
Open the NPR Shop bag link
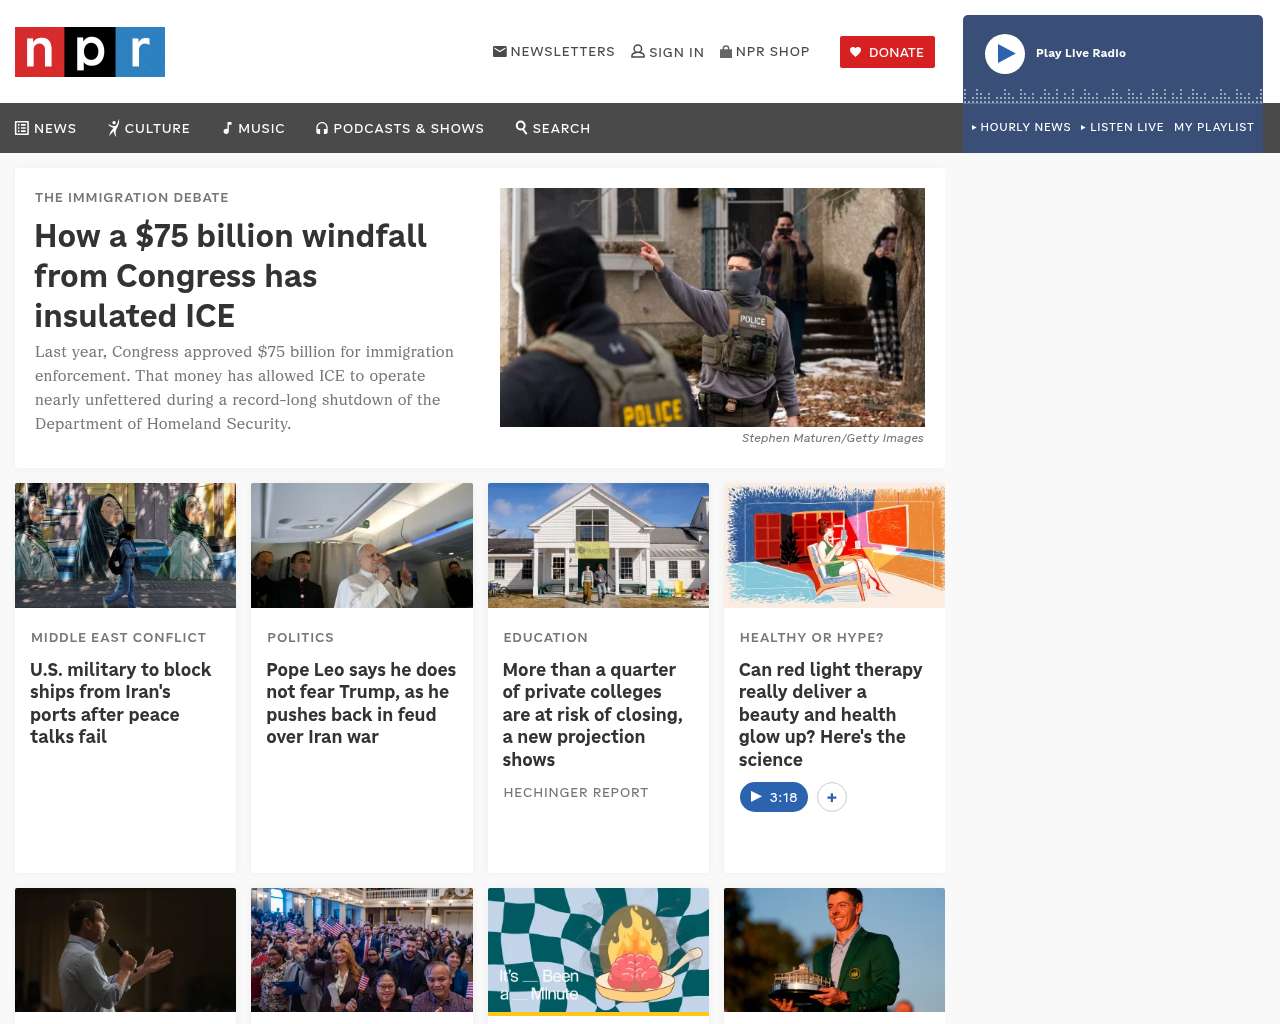click(x=765, y=52)
